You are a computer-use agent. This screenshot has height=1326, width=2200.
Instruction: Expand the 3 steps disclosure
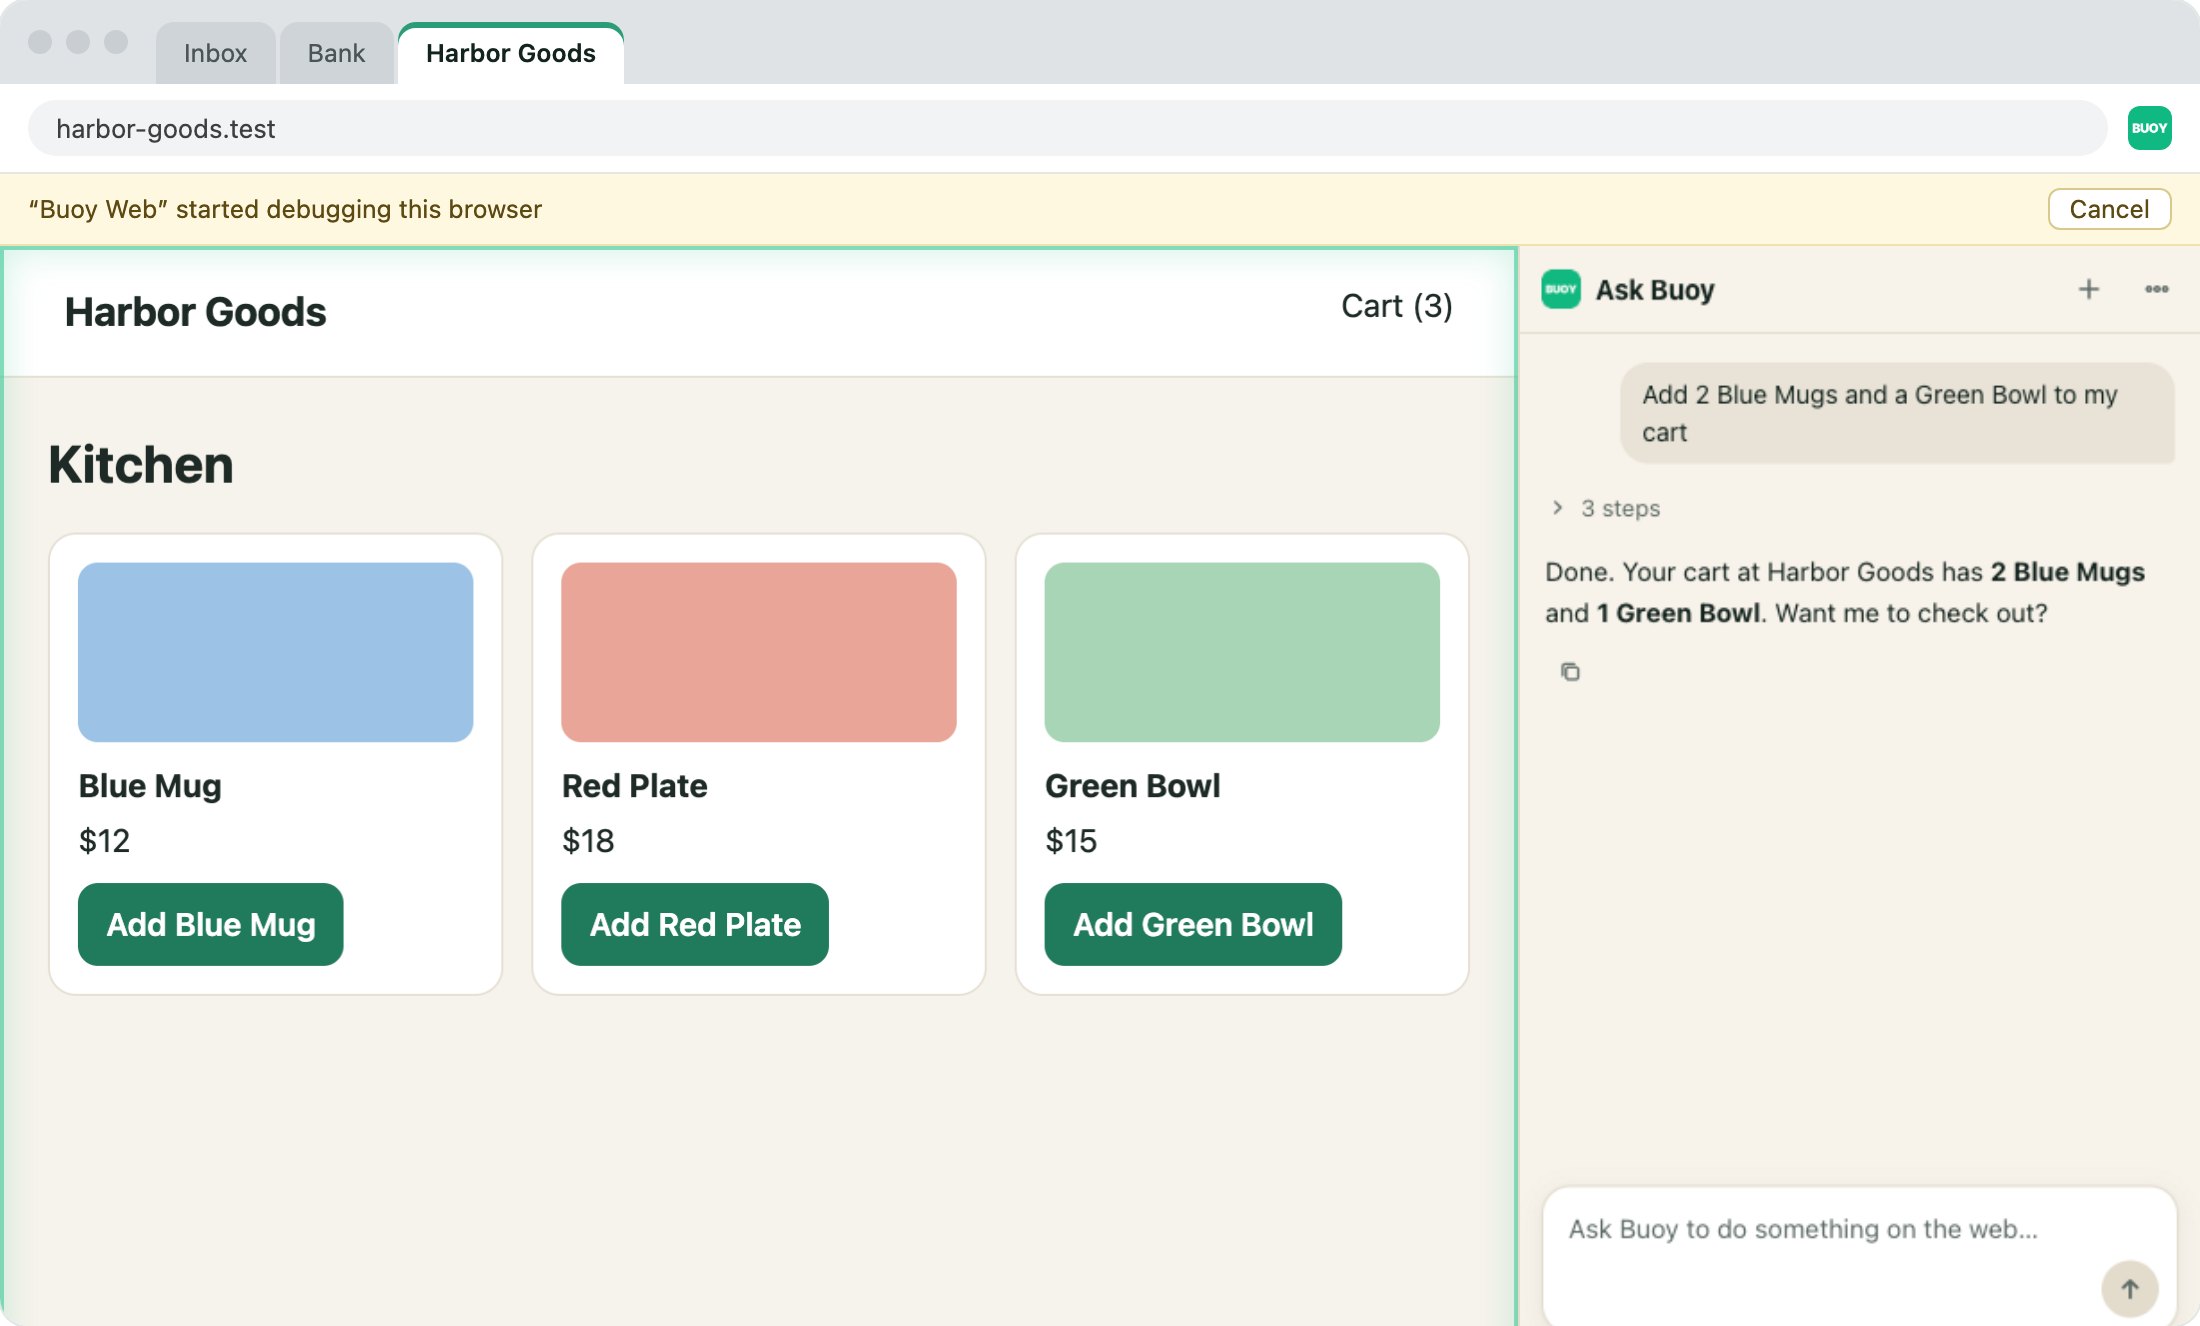(1606, 508)
